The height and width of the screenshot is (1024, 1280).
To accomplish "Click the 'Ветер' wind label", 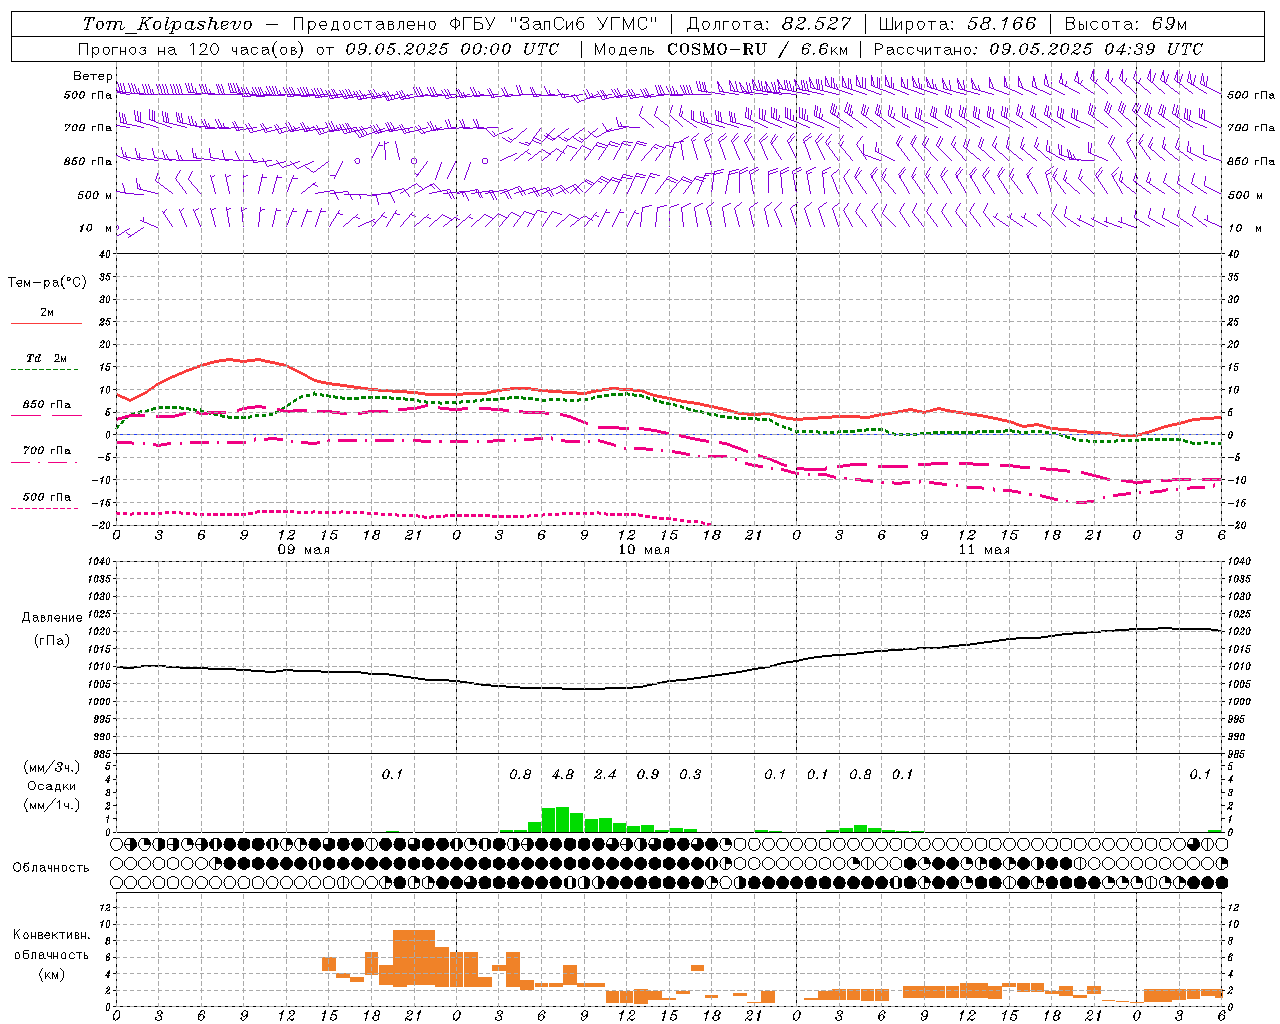I will click(x=92, y=76).
